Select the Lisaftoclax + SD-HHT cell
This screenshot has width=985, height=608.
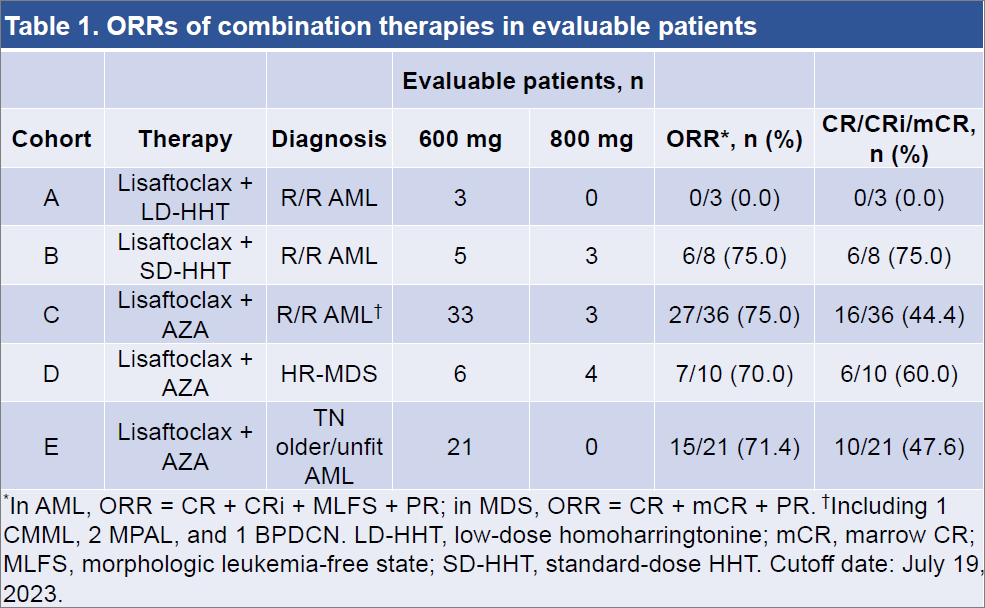pyautogui.click(x=185, y=256)
